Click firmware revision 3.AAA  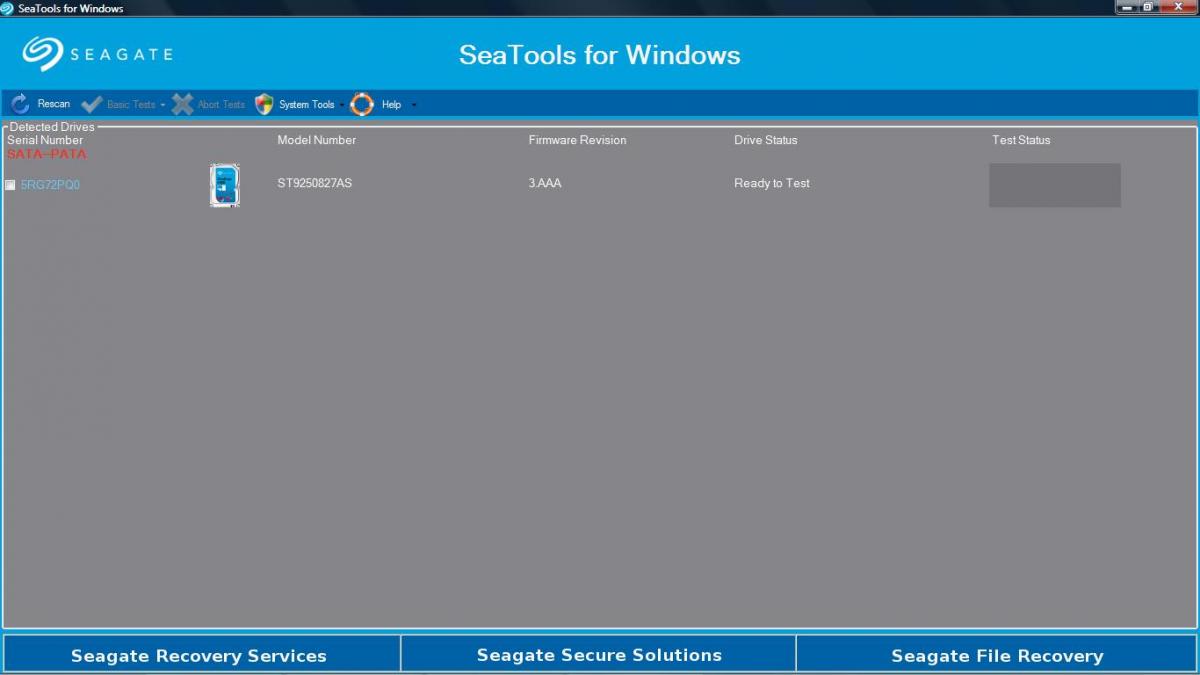(x=545, y=183)
